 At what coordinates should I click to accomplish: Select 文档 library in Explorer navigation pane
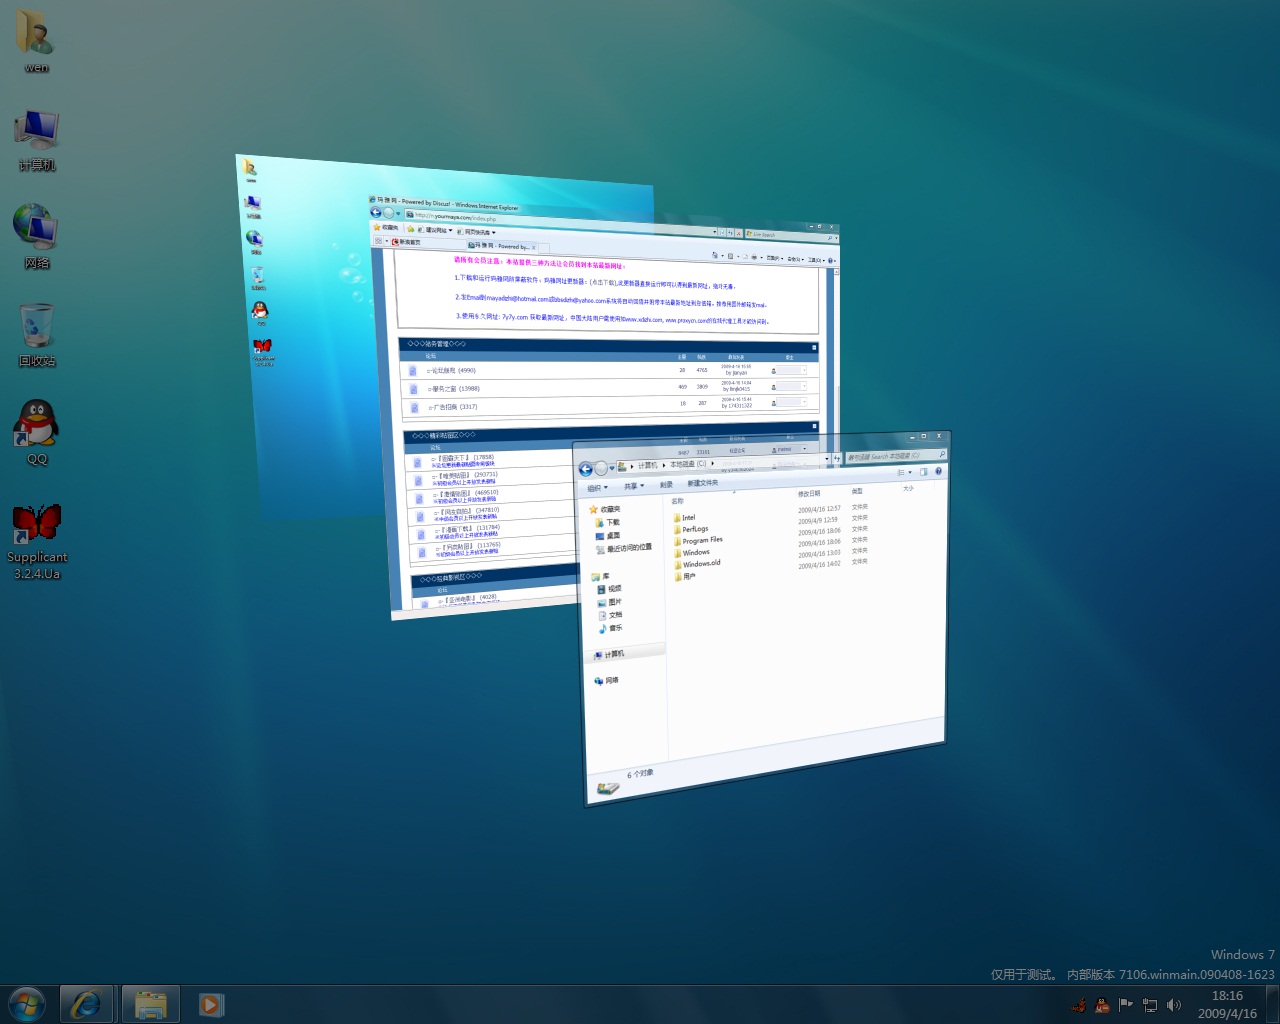pyautogui.click(x=610, y=615)
